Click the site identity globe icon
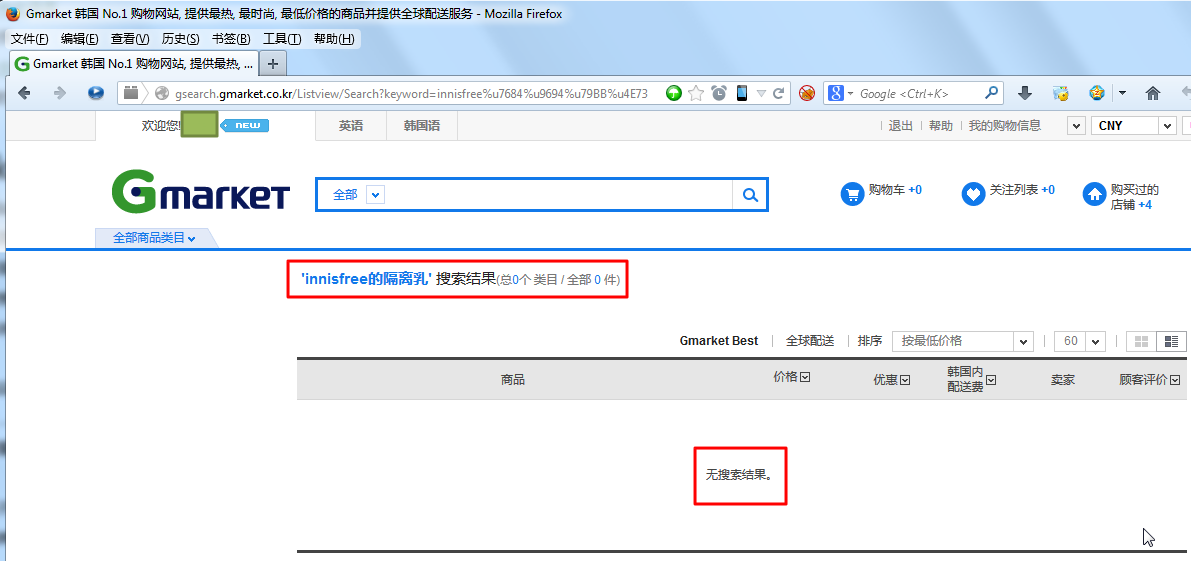Screen dimensions: 1191x561 pyautogui.click(x=160, y=93)
